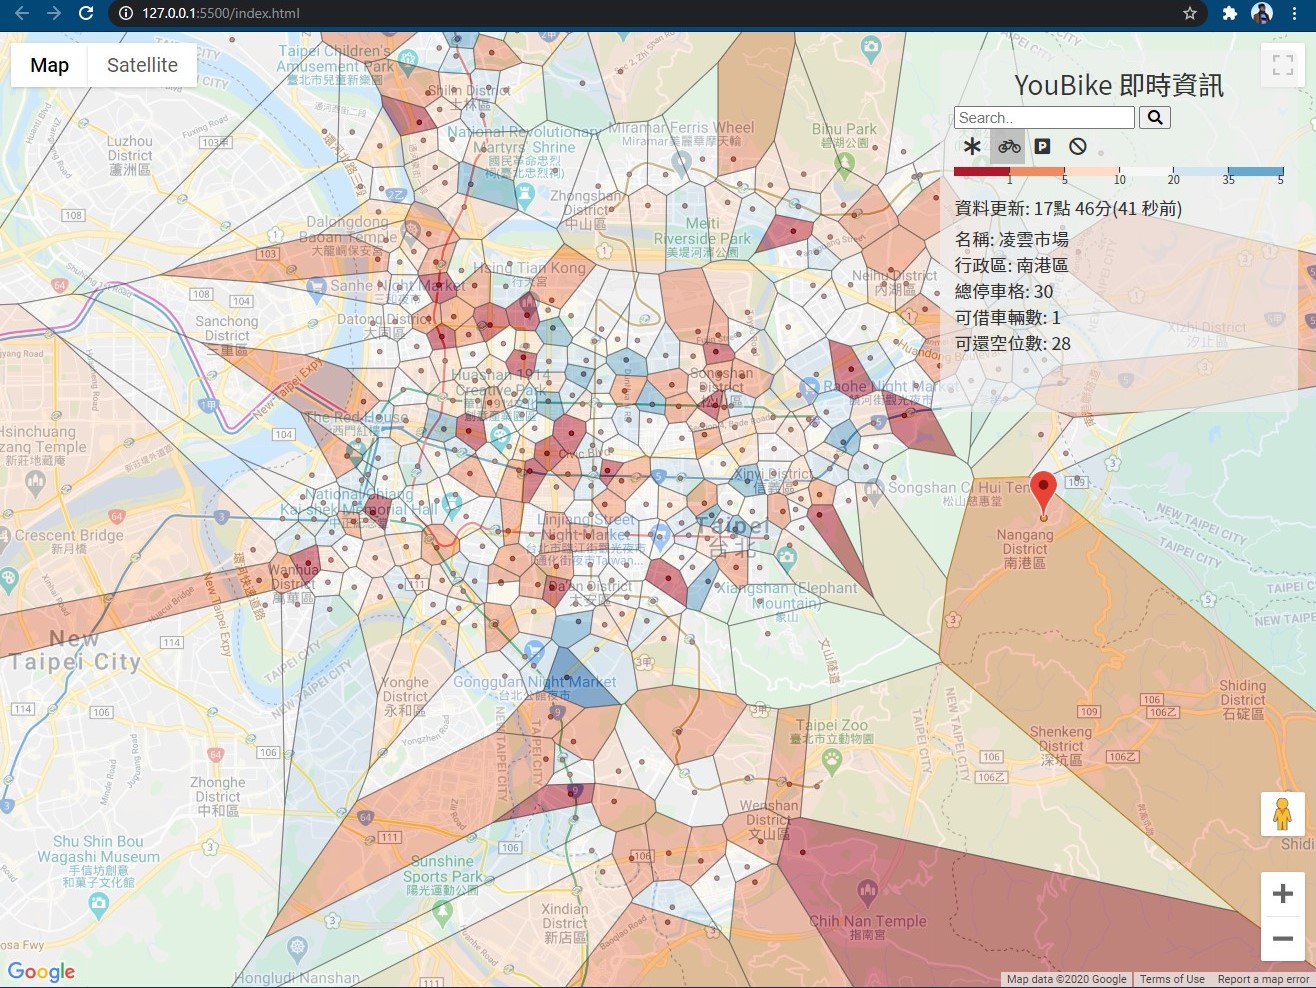The height and width of the screenshot is (988, 1316).
Task: Zoom in the map with plus
Action: pos(1282,894)
